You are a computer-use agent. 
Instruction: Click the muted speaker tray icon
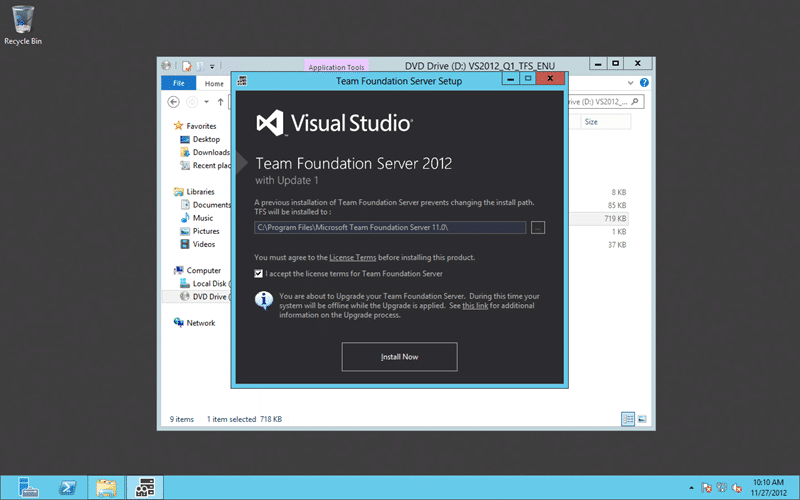[x=737, y=488]
